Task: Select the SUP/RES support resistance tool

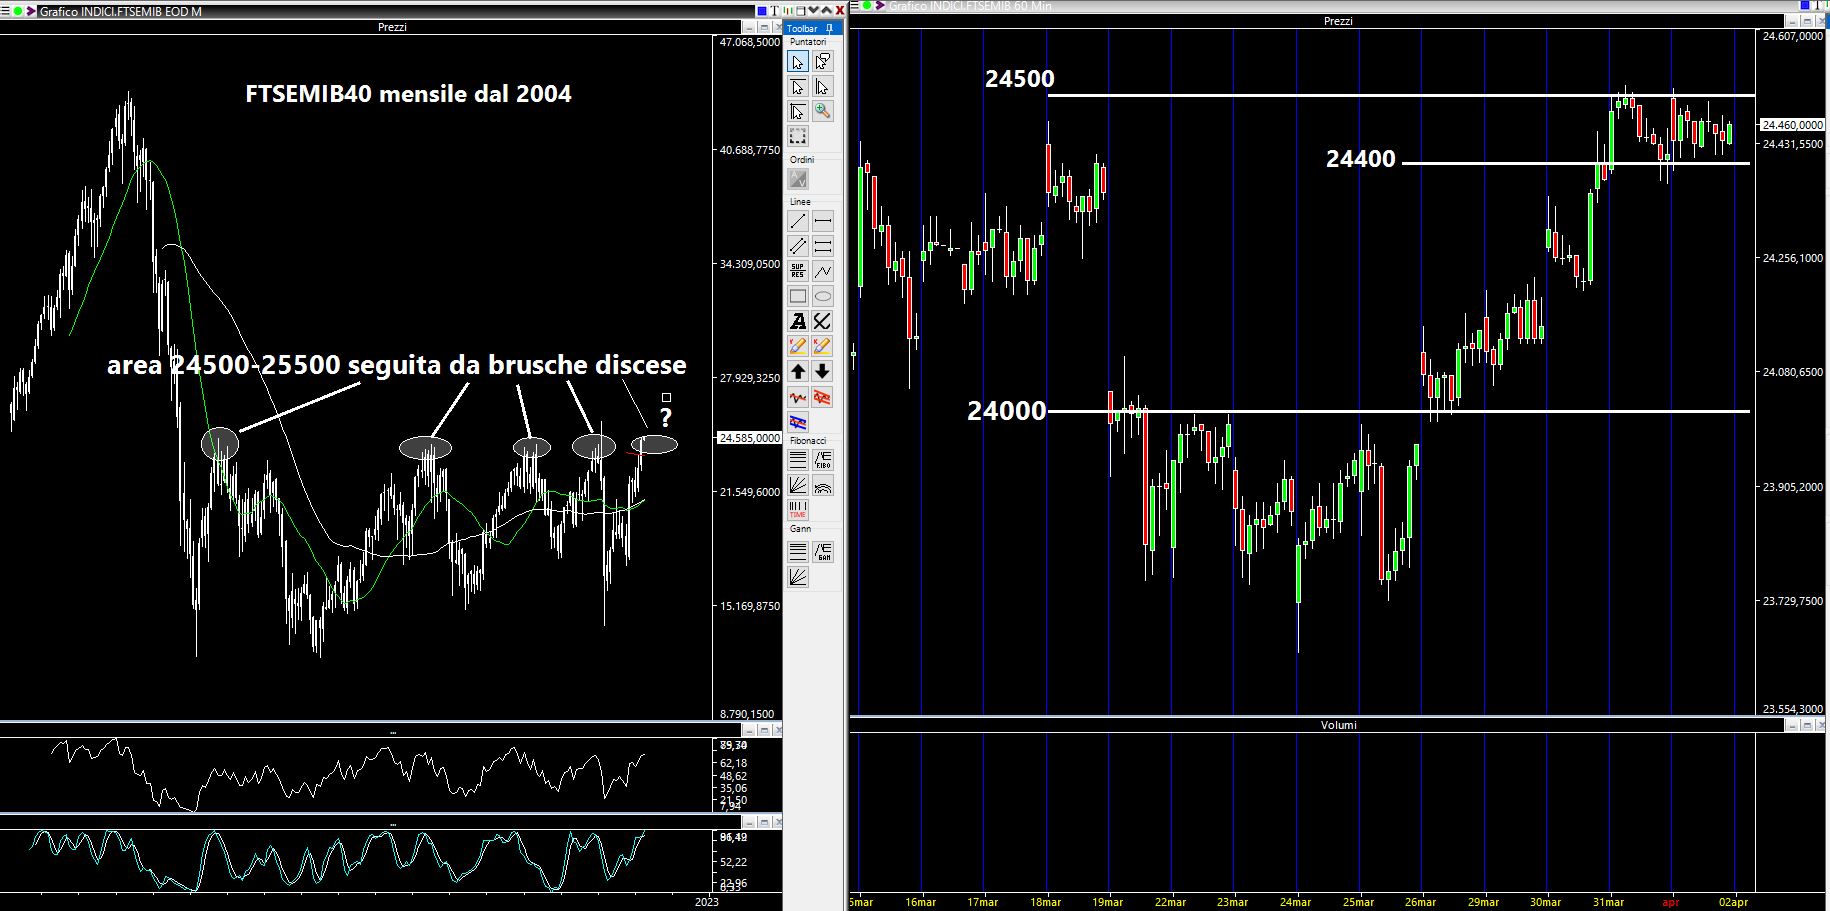Action: [797, 271]
